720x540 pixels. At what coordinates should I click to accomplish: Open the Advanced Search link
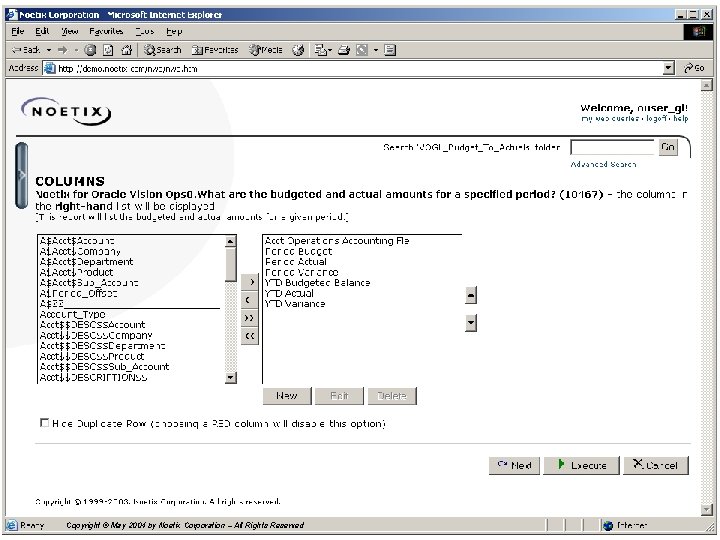coord(603,164)
